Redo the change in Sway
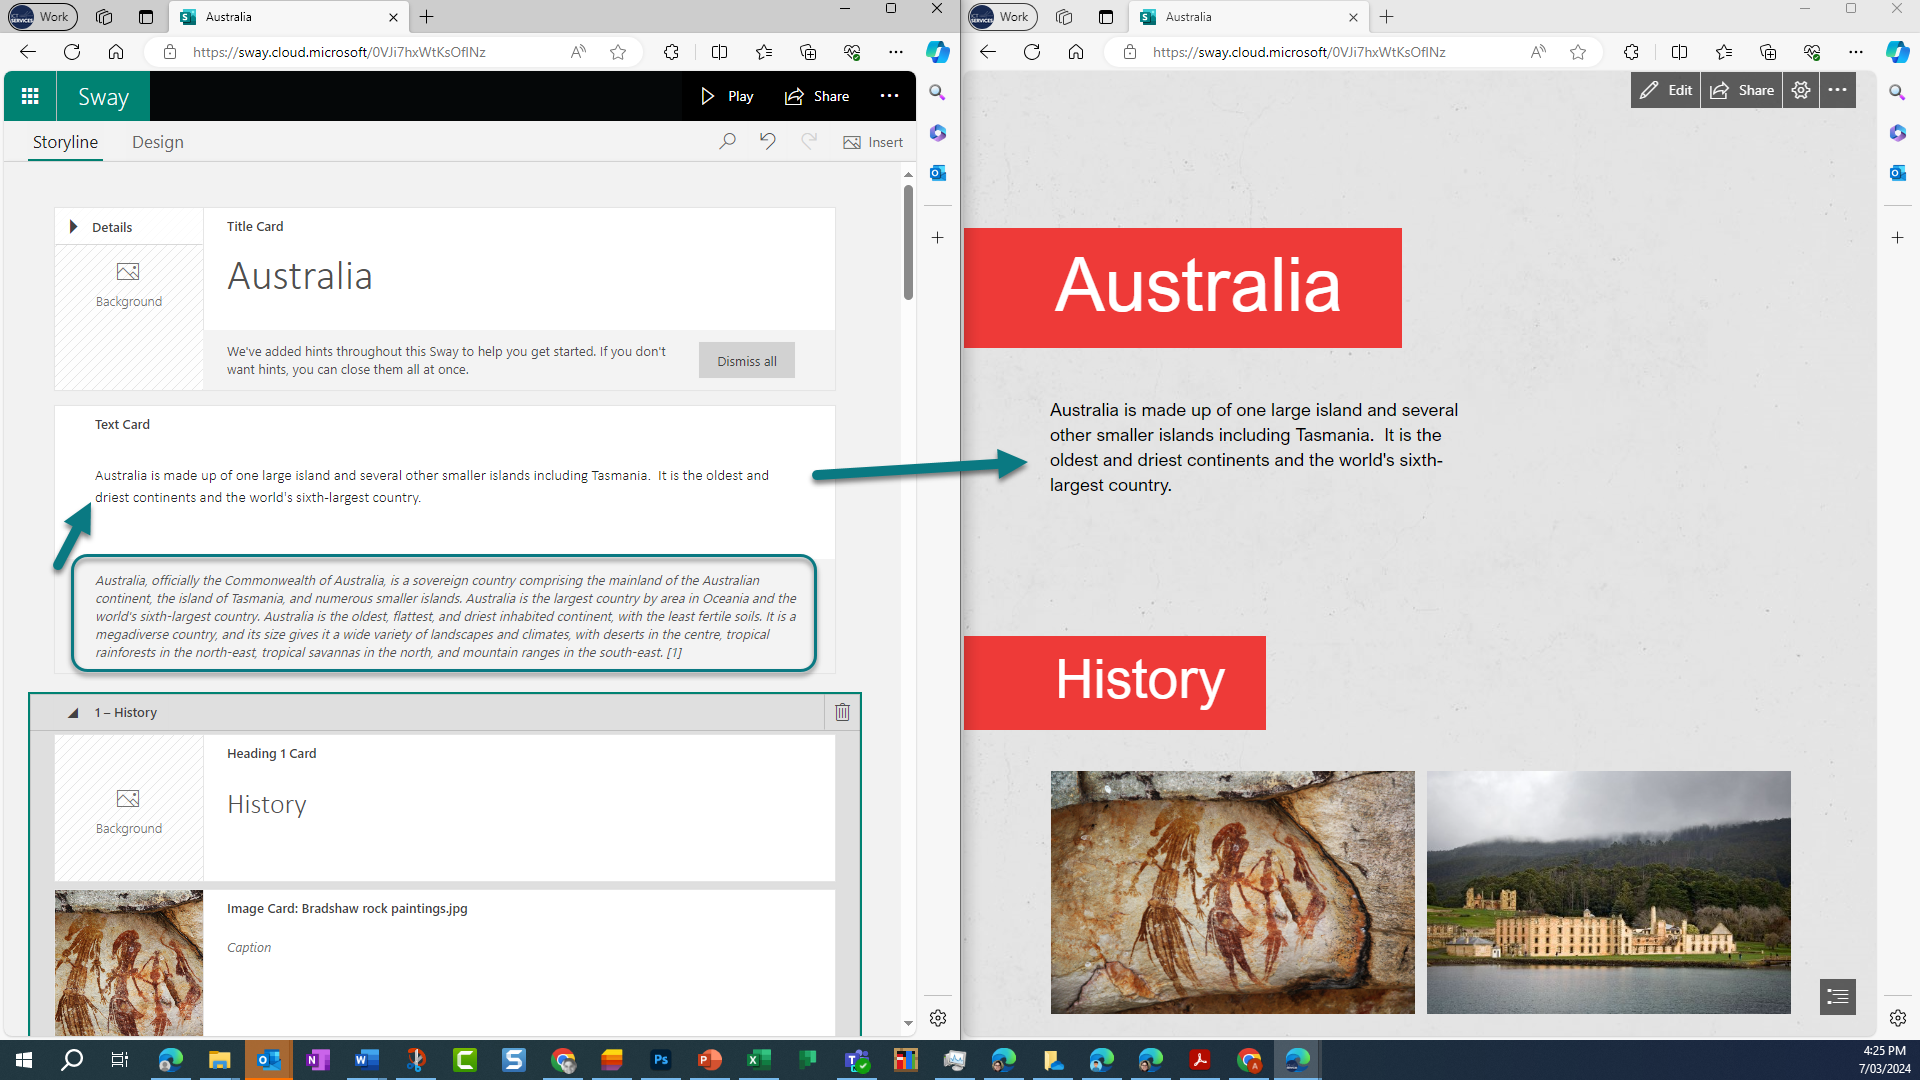 (809, 142)
